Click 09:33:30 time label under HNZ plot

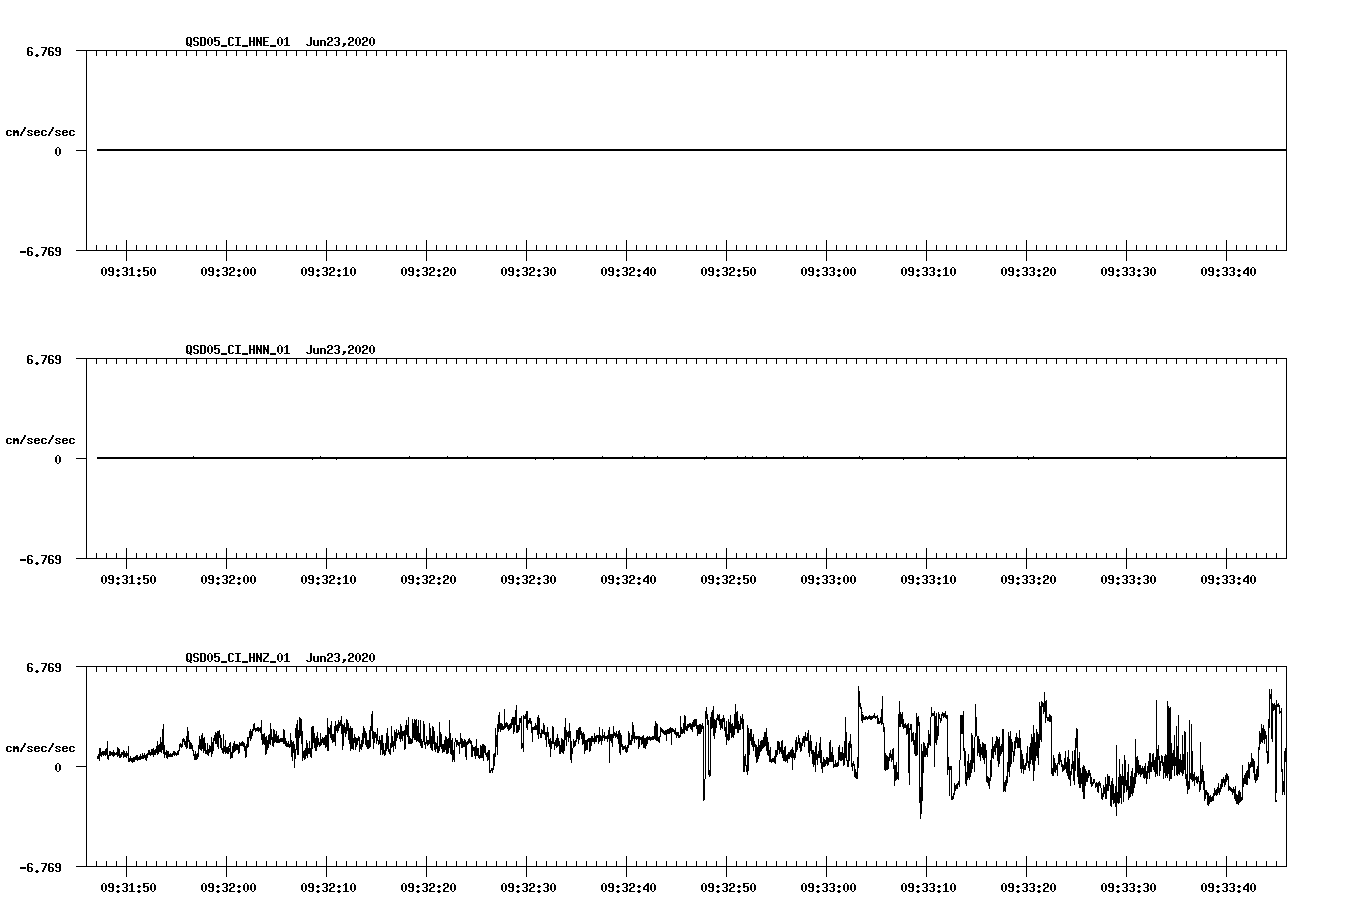coord(1128,888)
